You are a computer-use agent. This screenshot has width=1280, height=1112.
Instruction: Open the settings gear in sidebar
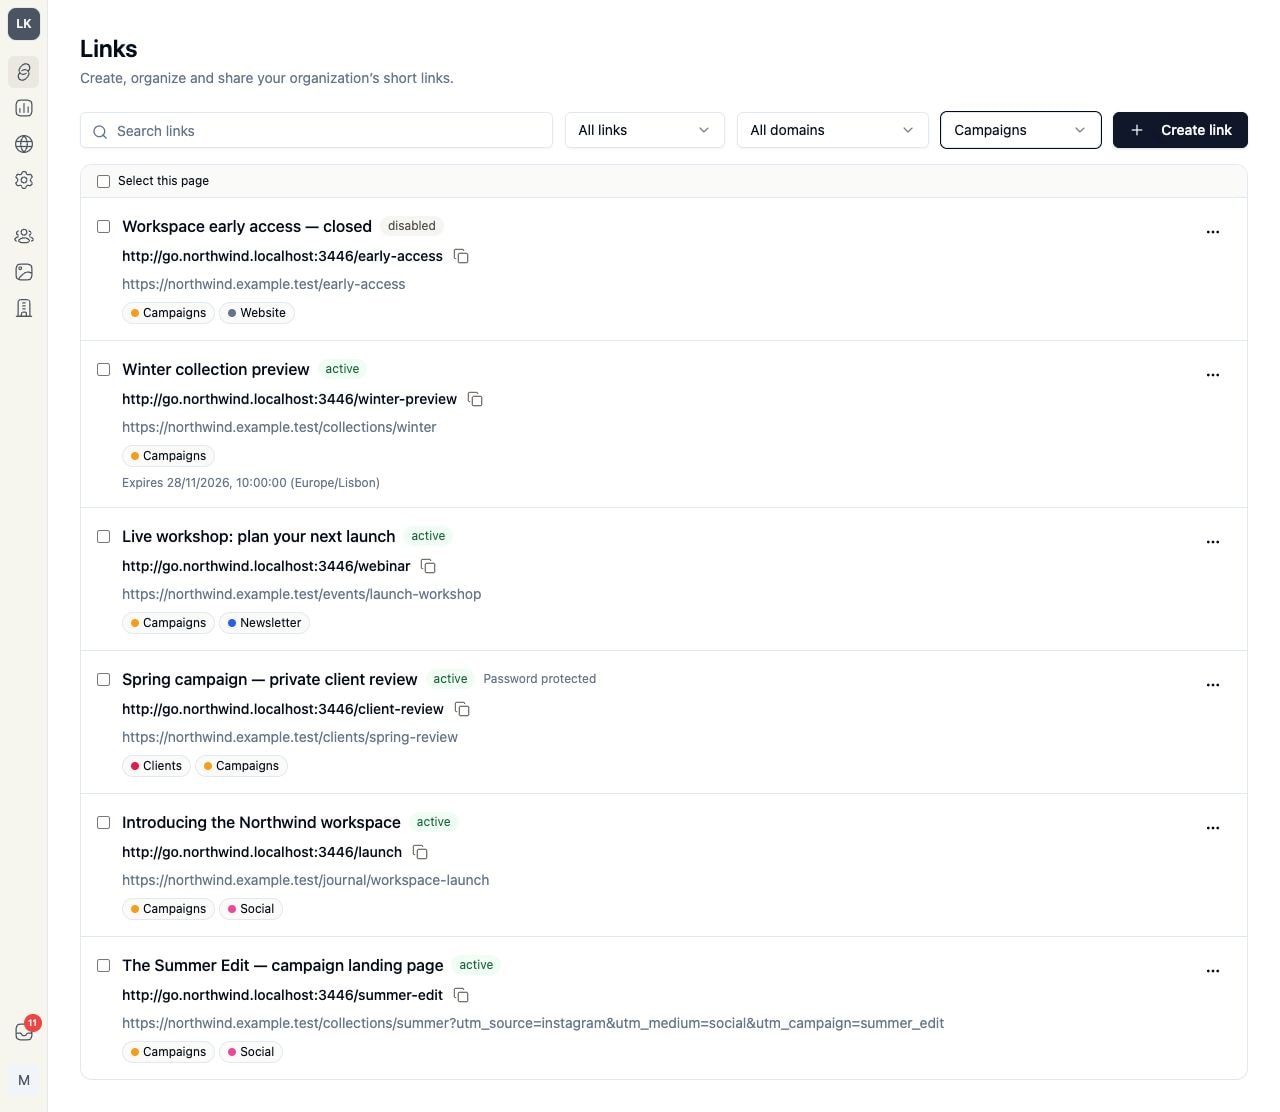click(x=24, y=180)
